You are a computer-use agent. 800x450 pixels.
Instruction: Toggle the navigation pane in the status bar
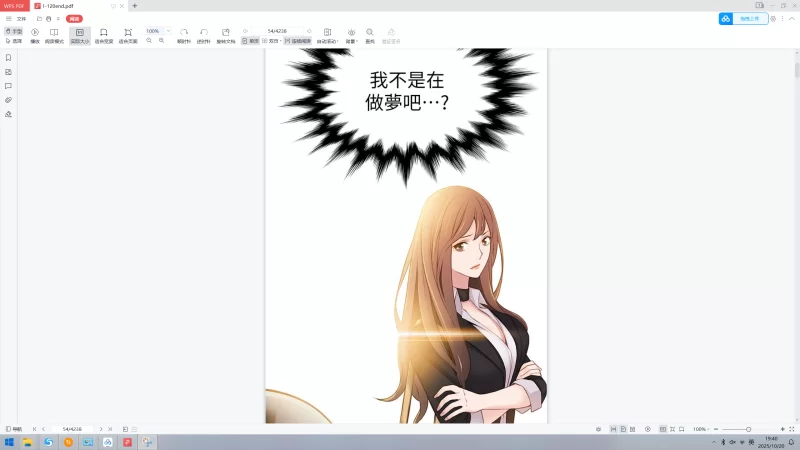[x=14, y=429]
